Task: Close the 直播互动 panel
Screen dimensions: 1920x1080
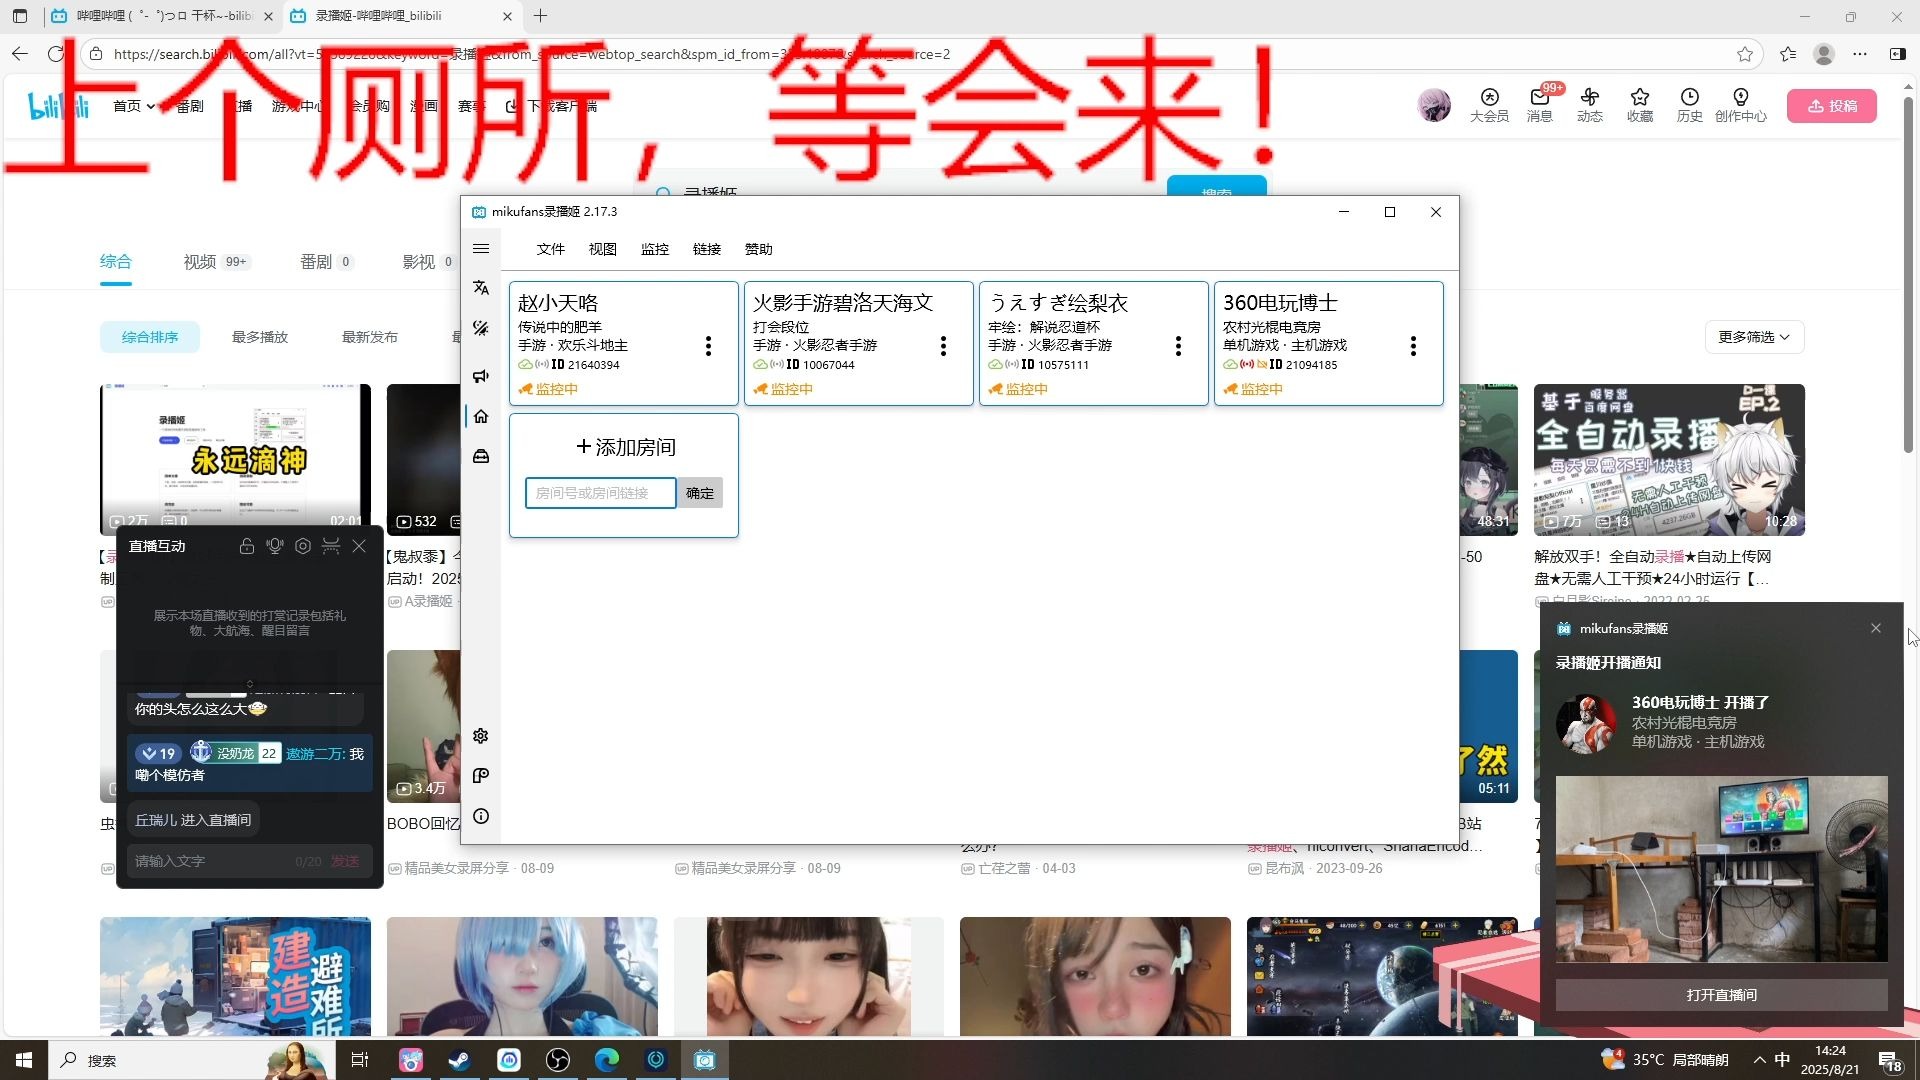Action: [359, 546]
